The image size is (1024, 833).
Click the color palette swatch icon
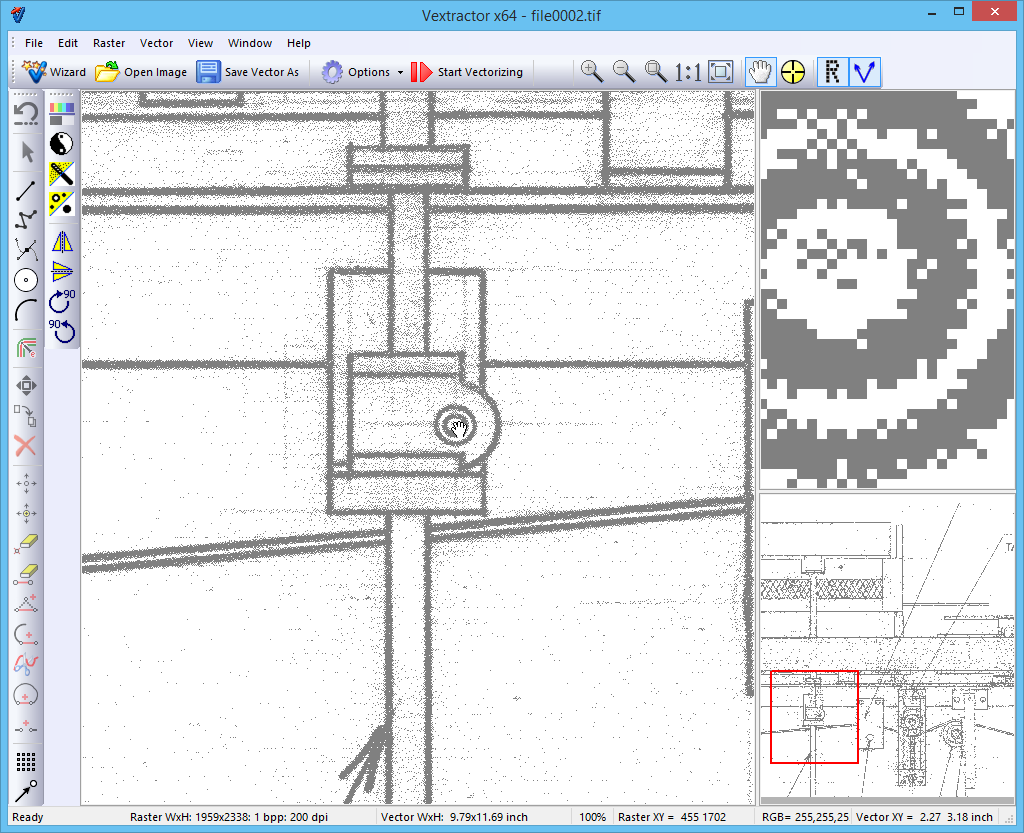[62, 112]
